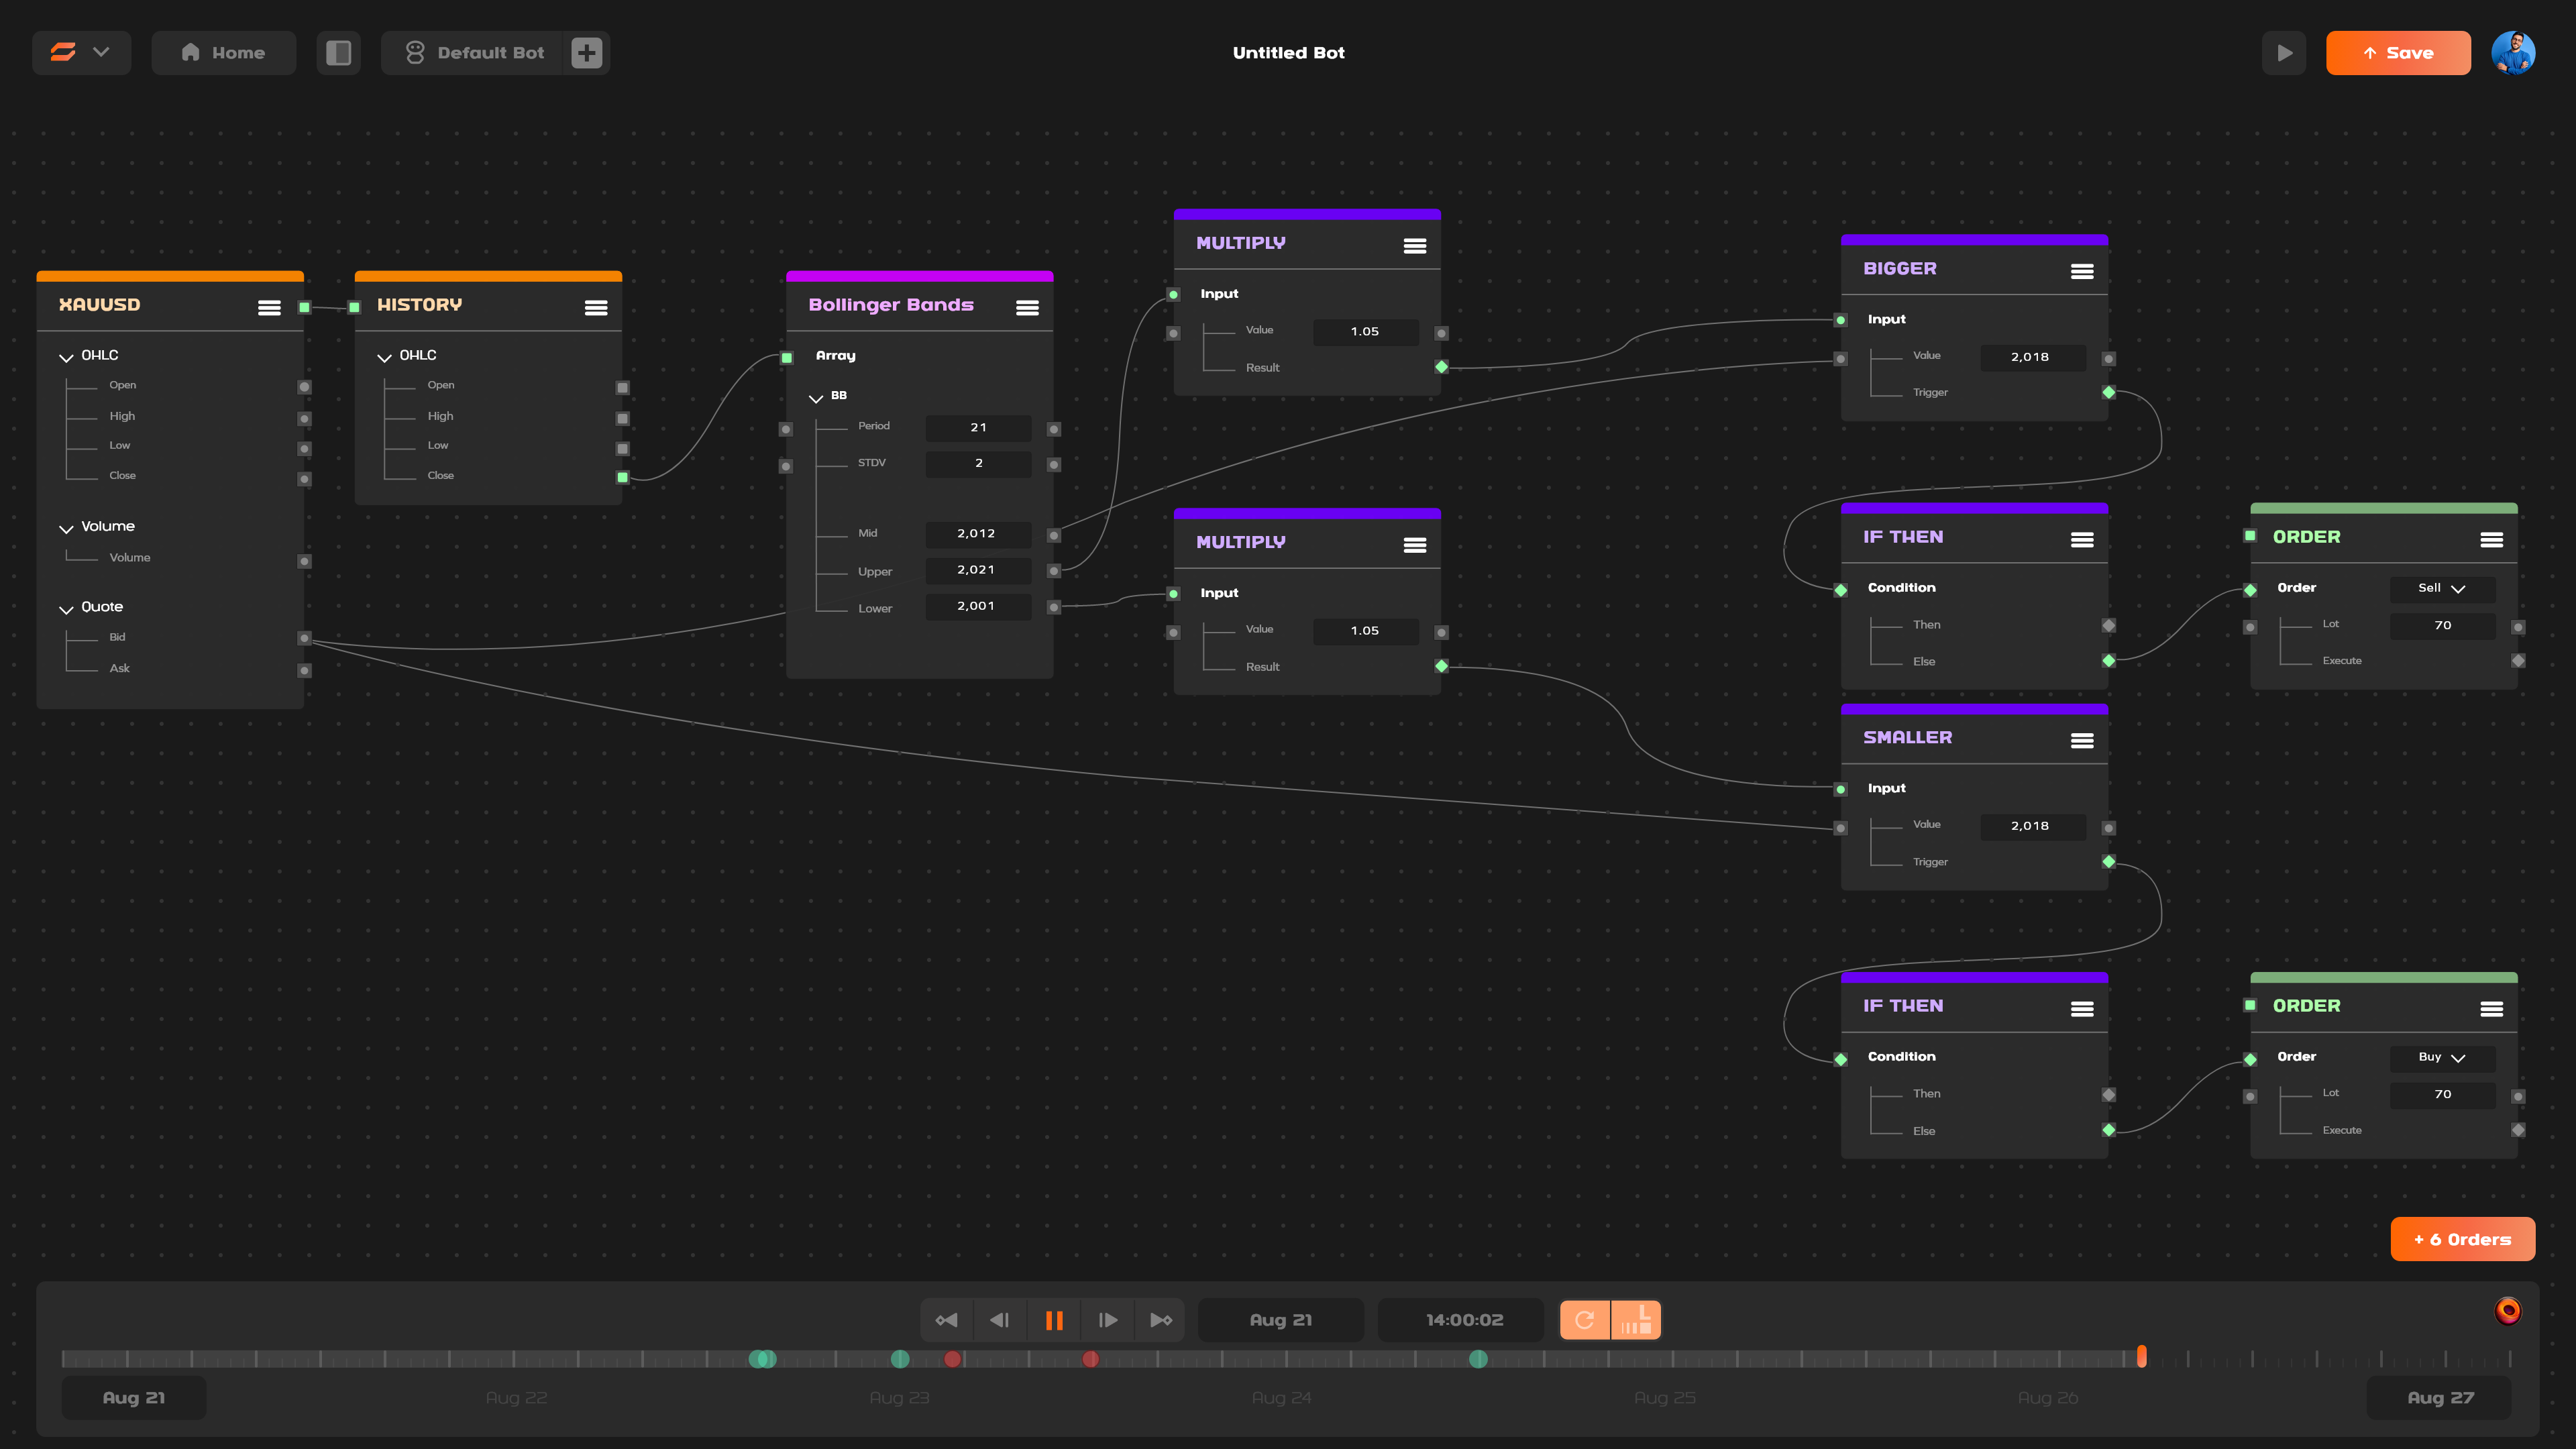Viewport: 2576px width, 1449px height.
Task: Jump to next keyframe marker
Action: pos(1160,1320)
